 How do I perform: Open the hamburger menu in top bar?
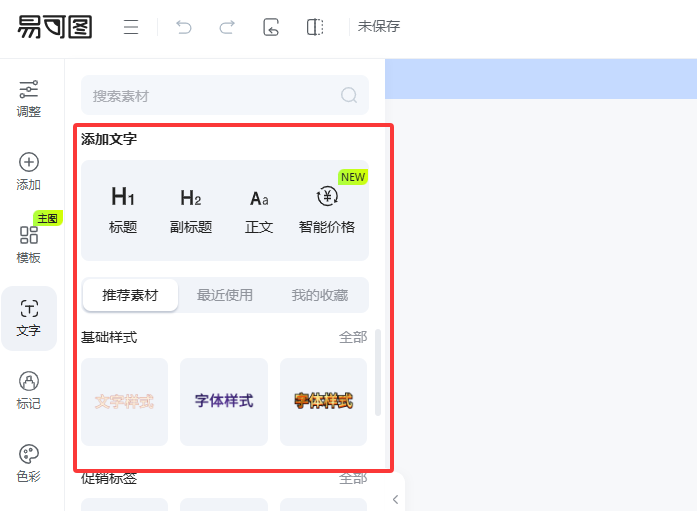pos(131,27)
